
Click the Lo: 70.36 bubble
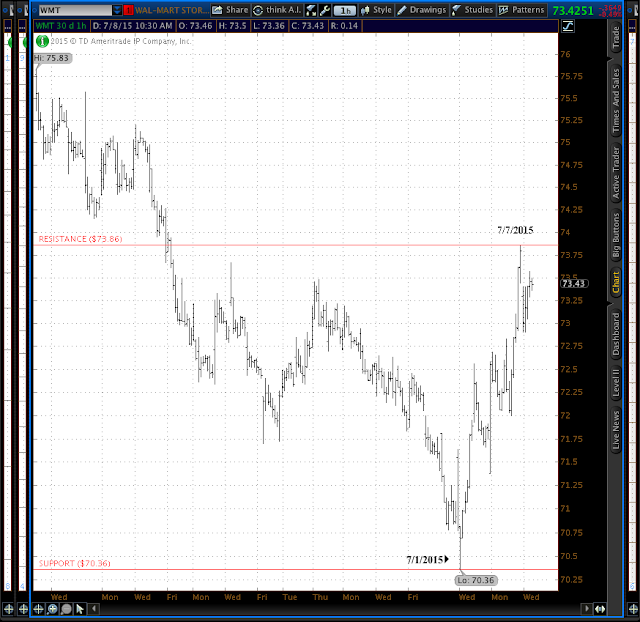point(476,580)
